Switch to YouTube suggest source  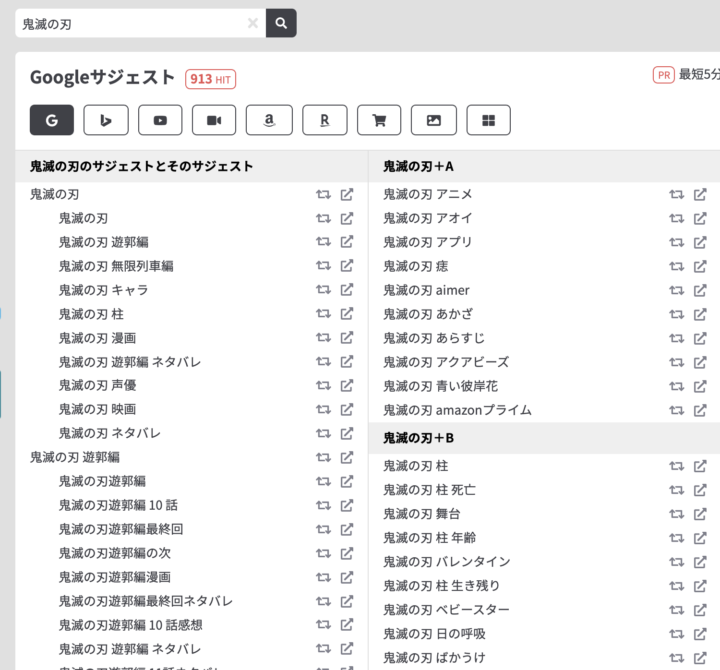click(160, 120)
